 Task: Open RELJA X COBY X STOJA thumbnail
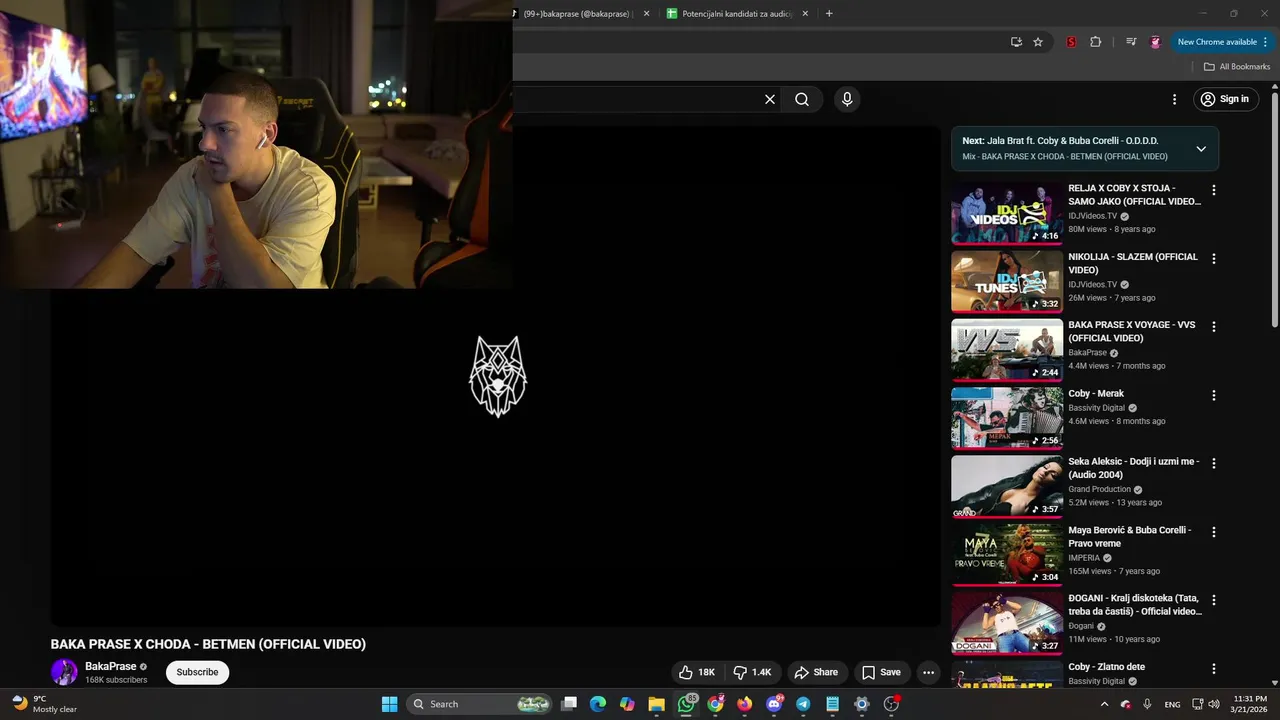click(1007, 213)
